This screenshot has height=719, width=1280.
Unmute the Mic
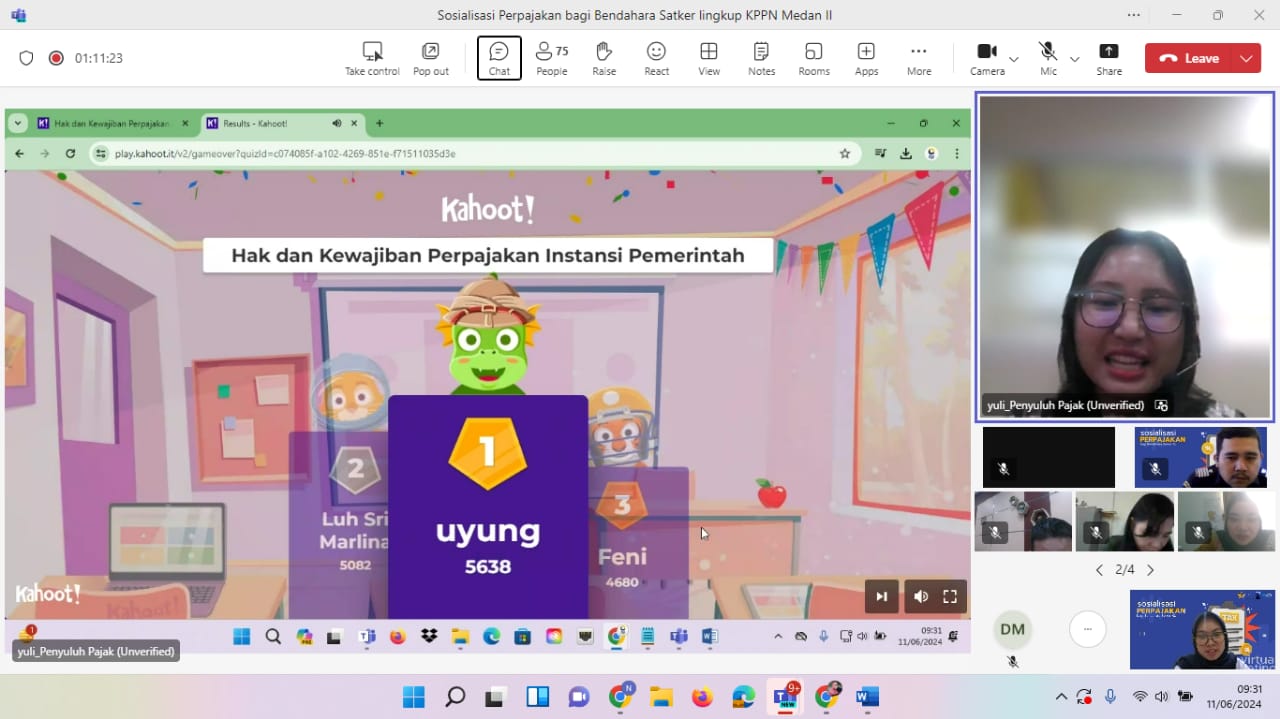tap(1048, 58)
